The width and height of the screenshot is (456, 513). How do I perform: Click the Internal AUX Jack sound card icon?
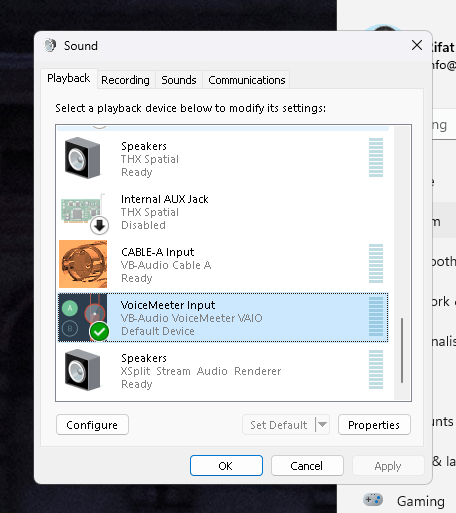[x=81, y=210]
